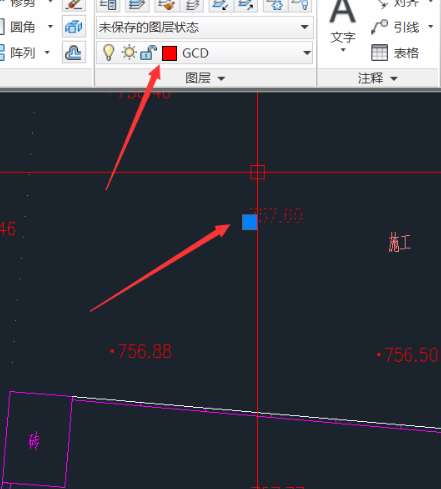The width and height of the screenshot is (441, 489).
Task: Open the 文字 dropdown arrow
Action: [343, 50]
